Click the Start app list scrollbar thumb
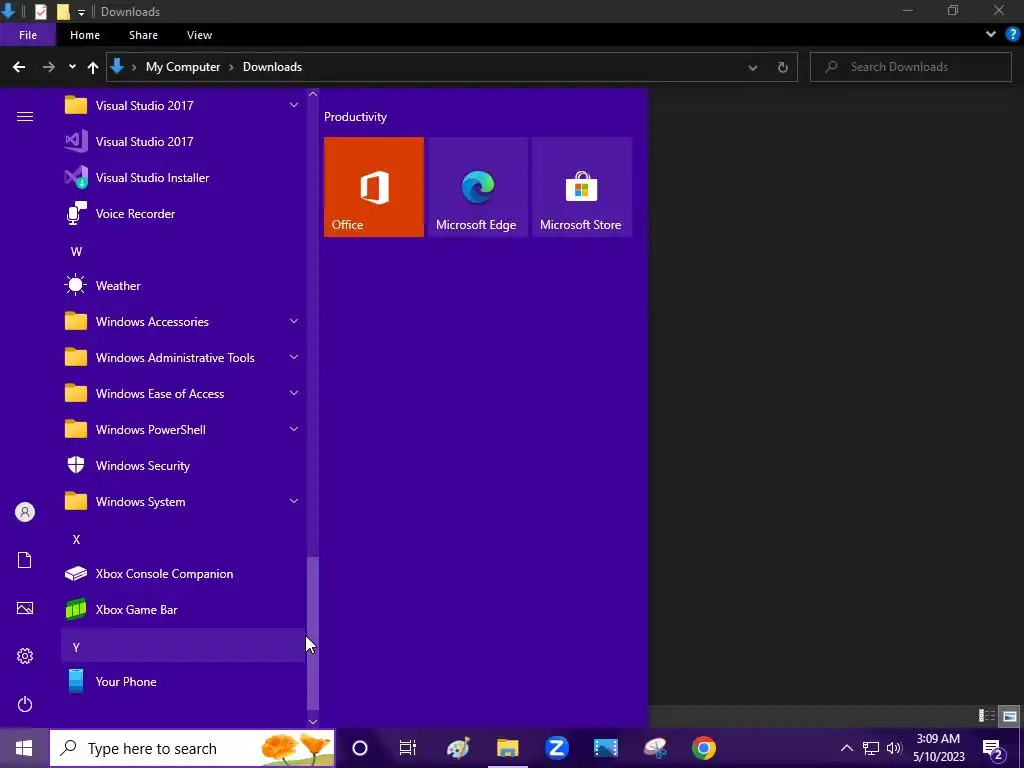This screenshot has height=768, width=1024. pos(313,632)
